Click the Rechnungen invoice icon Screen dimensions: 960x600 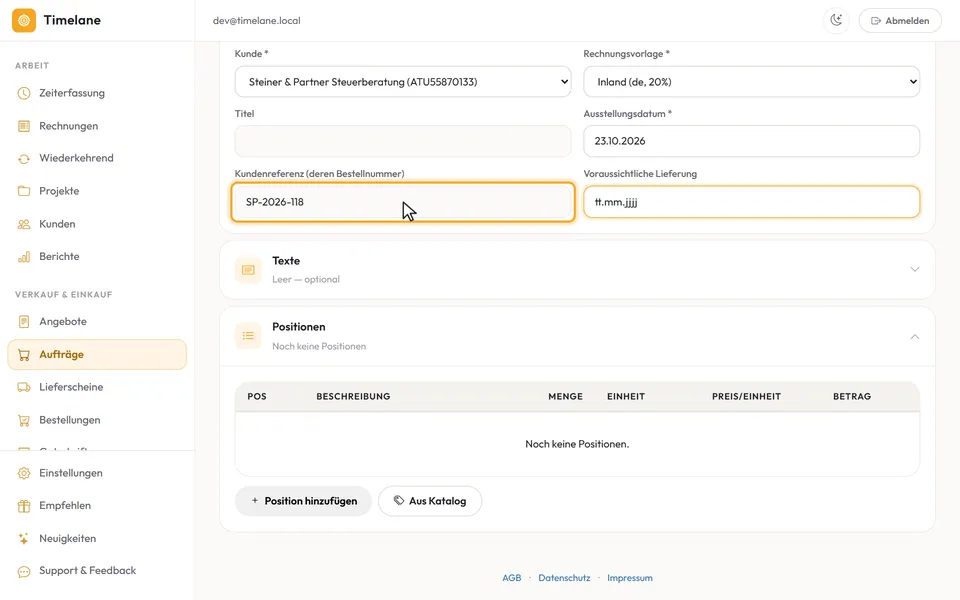pos(24,126)
